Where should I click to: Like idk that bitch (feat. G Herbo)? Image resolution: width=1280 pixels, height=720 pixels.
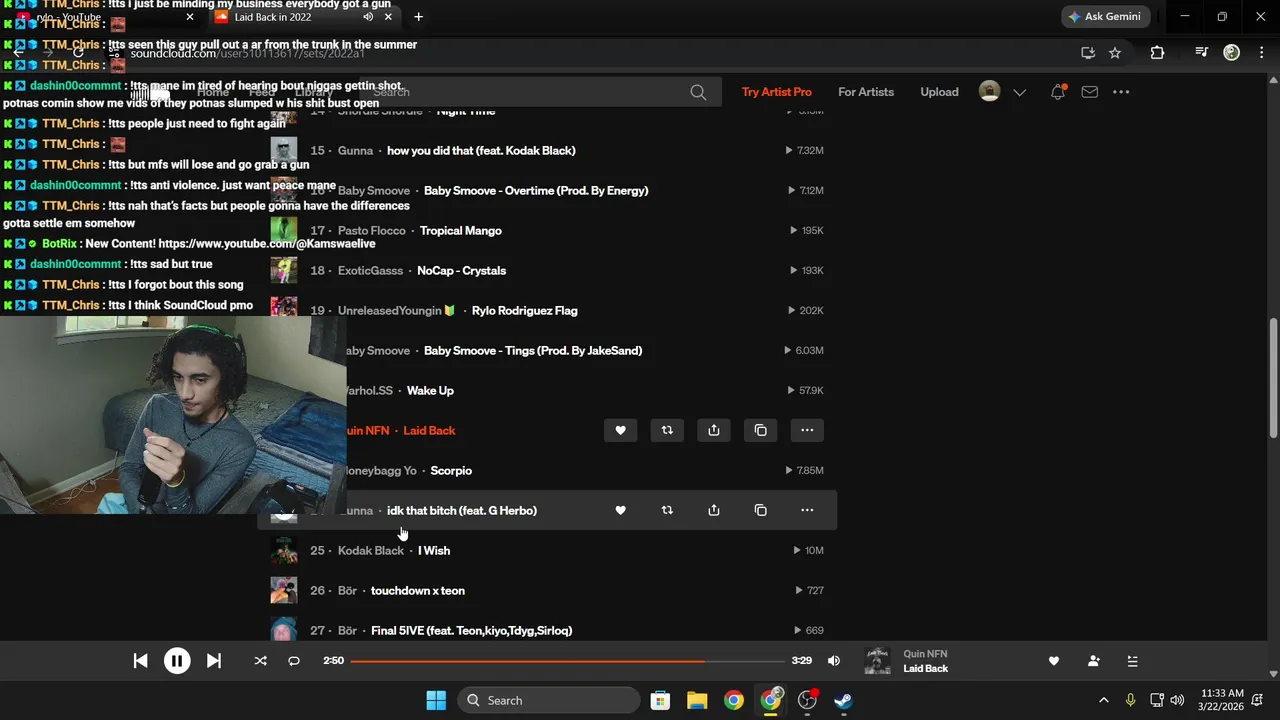click(620, 510)
